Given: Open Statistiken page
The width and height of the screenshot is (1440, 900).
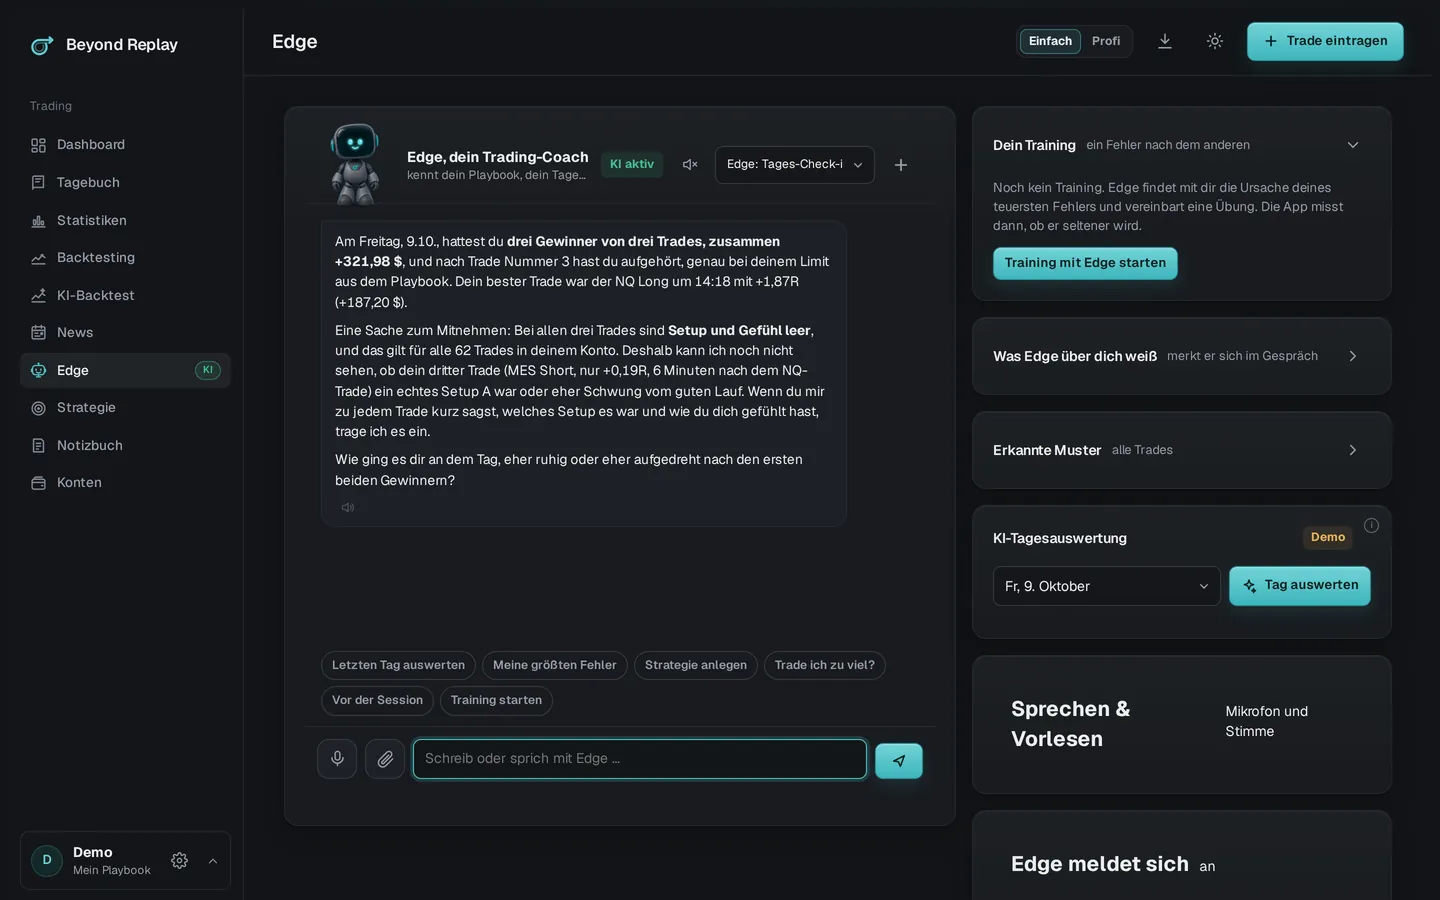Looking at the screenshot, I should coord(125,220).
